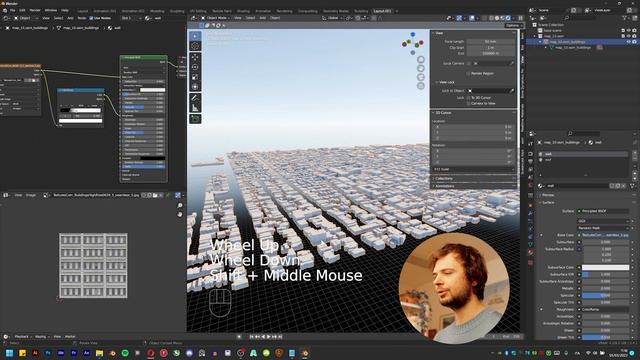The width and height of the screenshot is (640, 360).
Task: Toggle visibility eye of base scene collection
Action: point(629,31)
